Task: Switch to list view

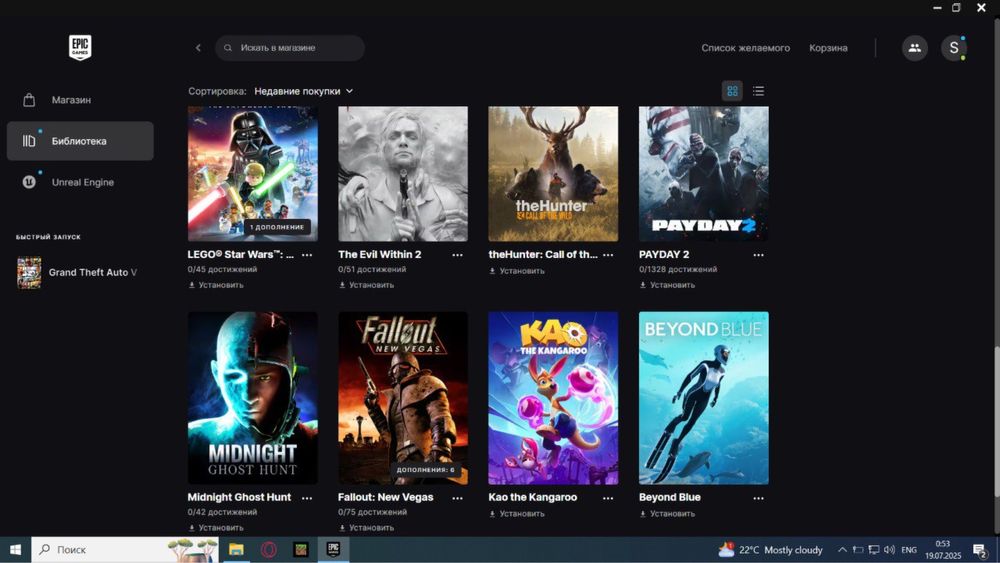Action: click(758, 91)
